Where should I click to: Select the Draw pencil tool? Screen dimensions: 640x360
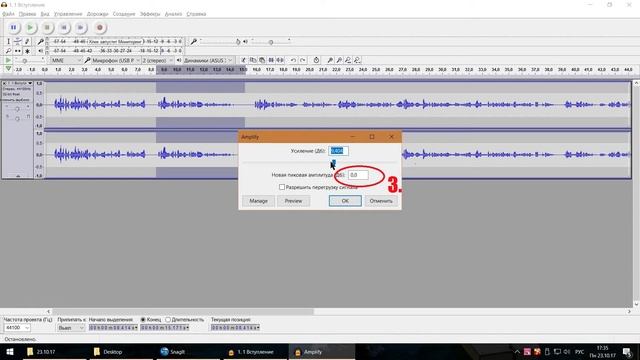click(27, 41)
